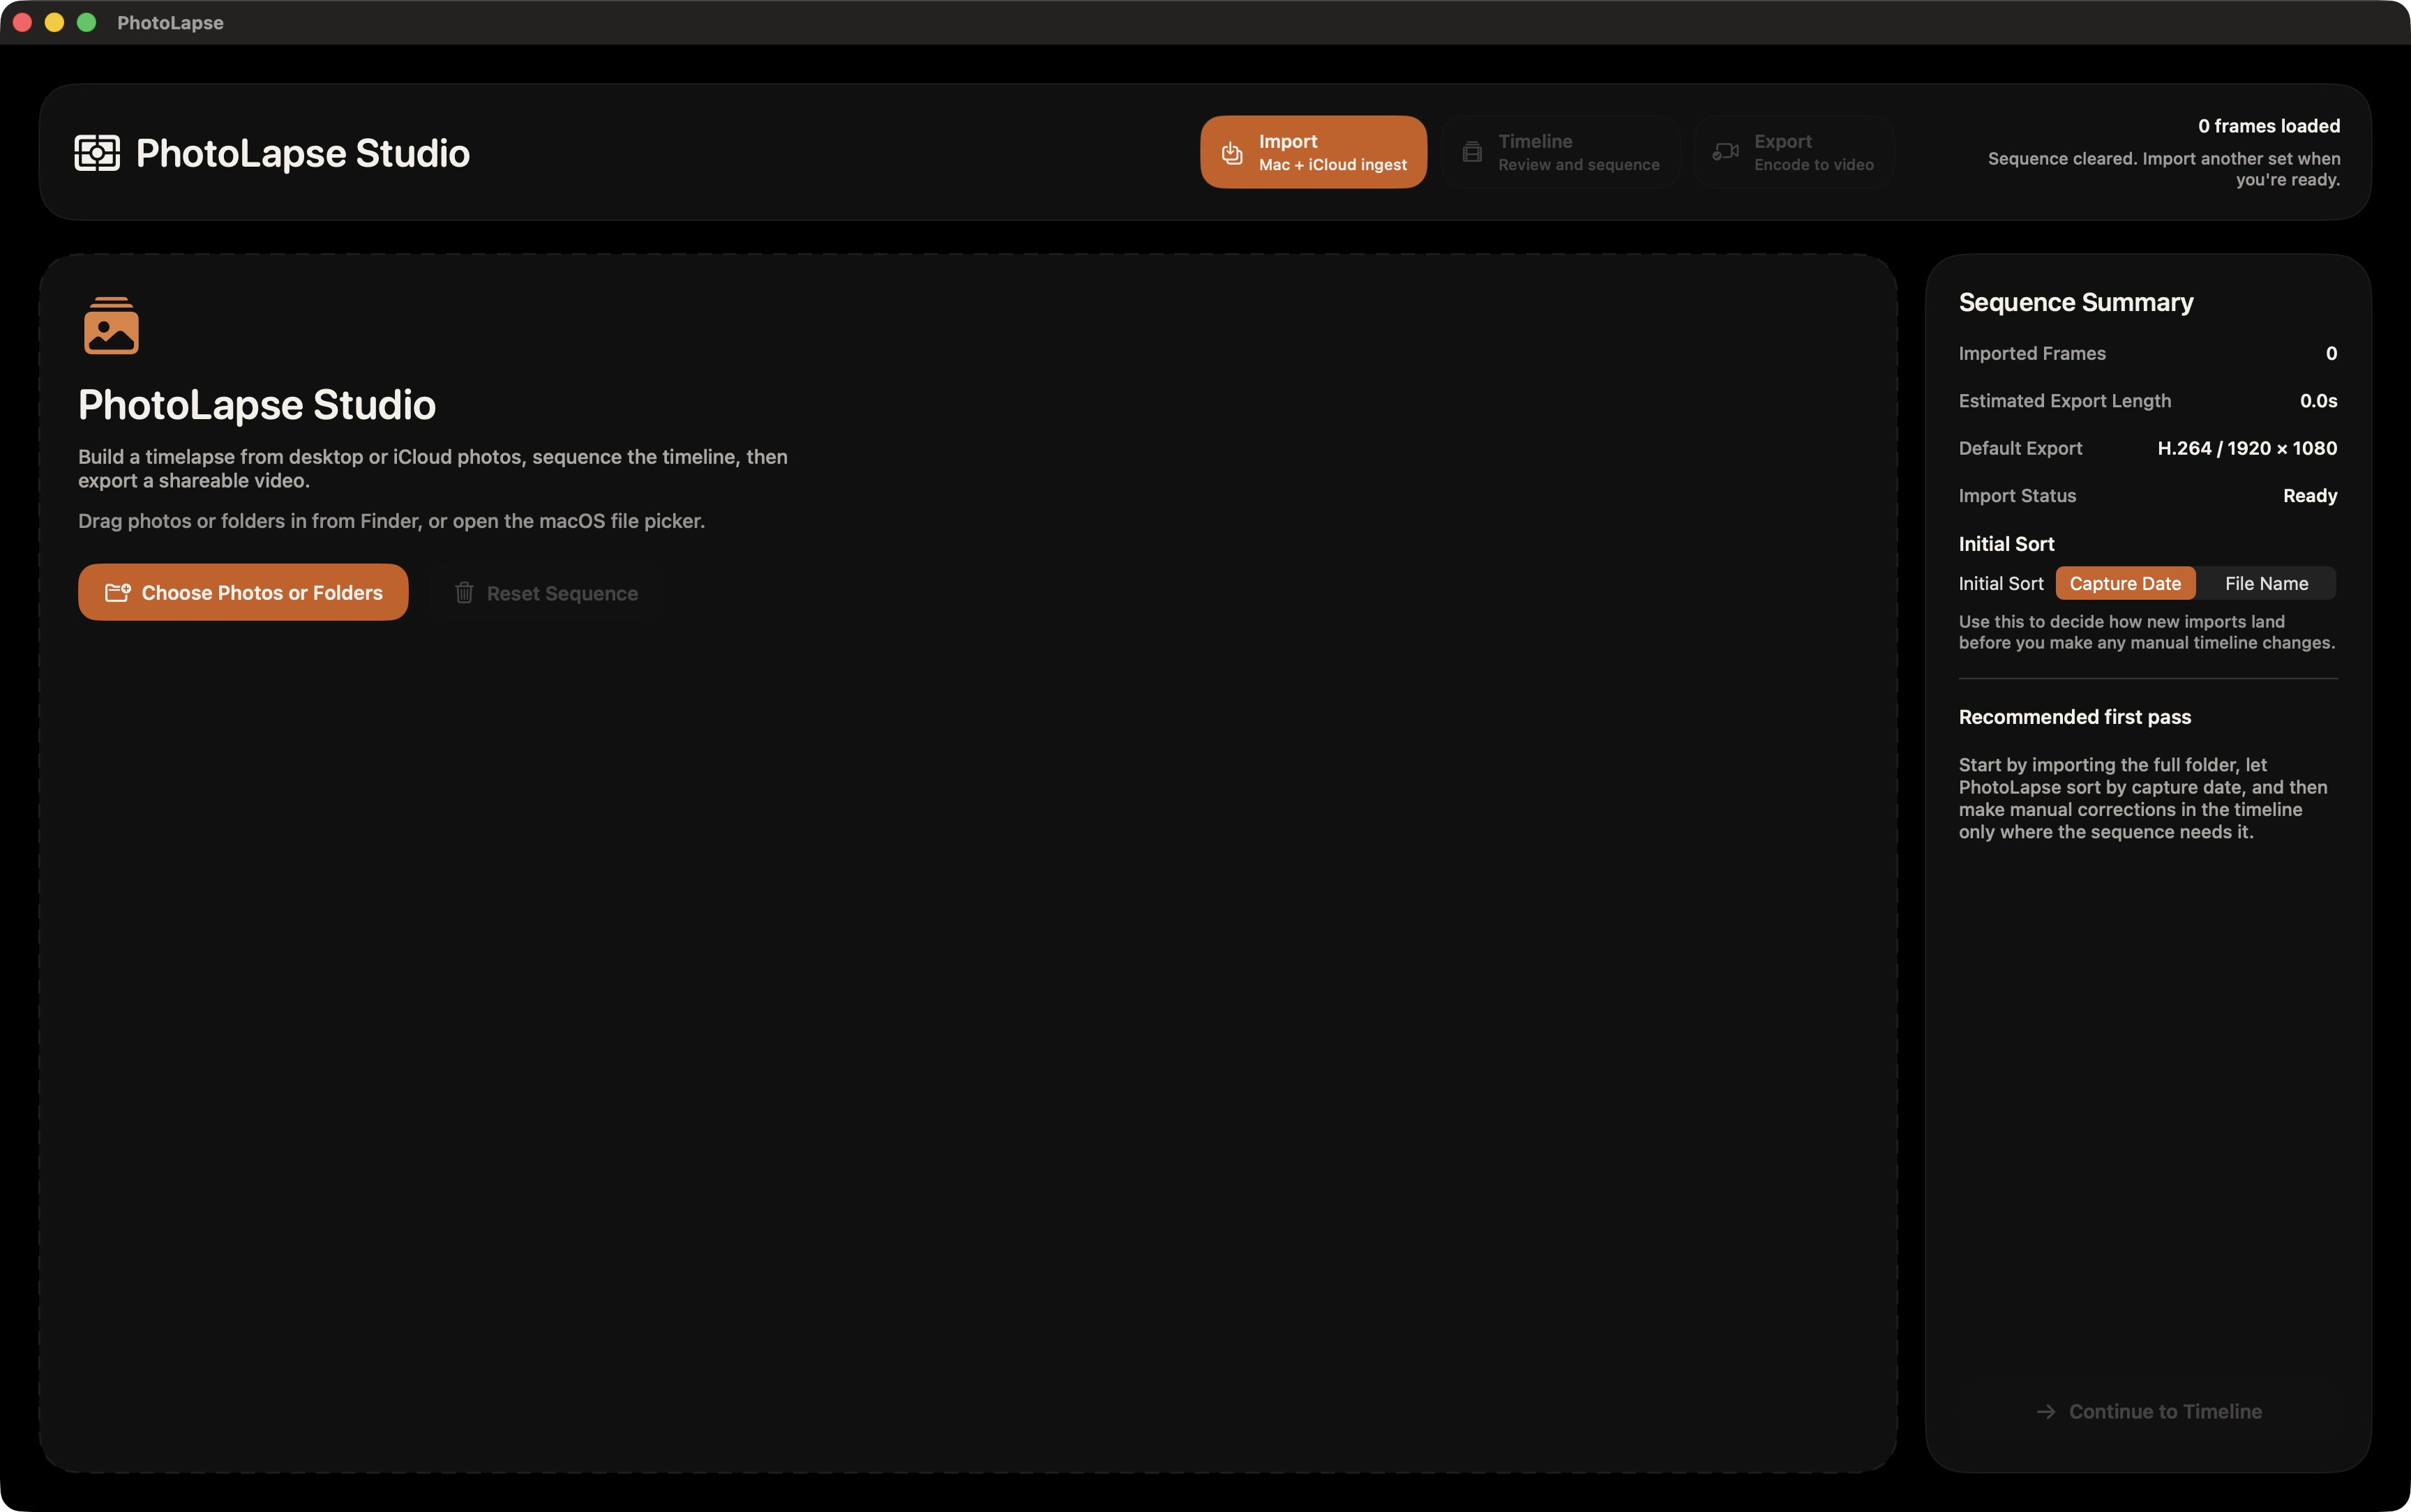Open the Import Mac + iCloud ingest tab
The width and height of the screenshot is (2411, 1512).
pos(1313,151)
